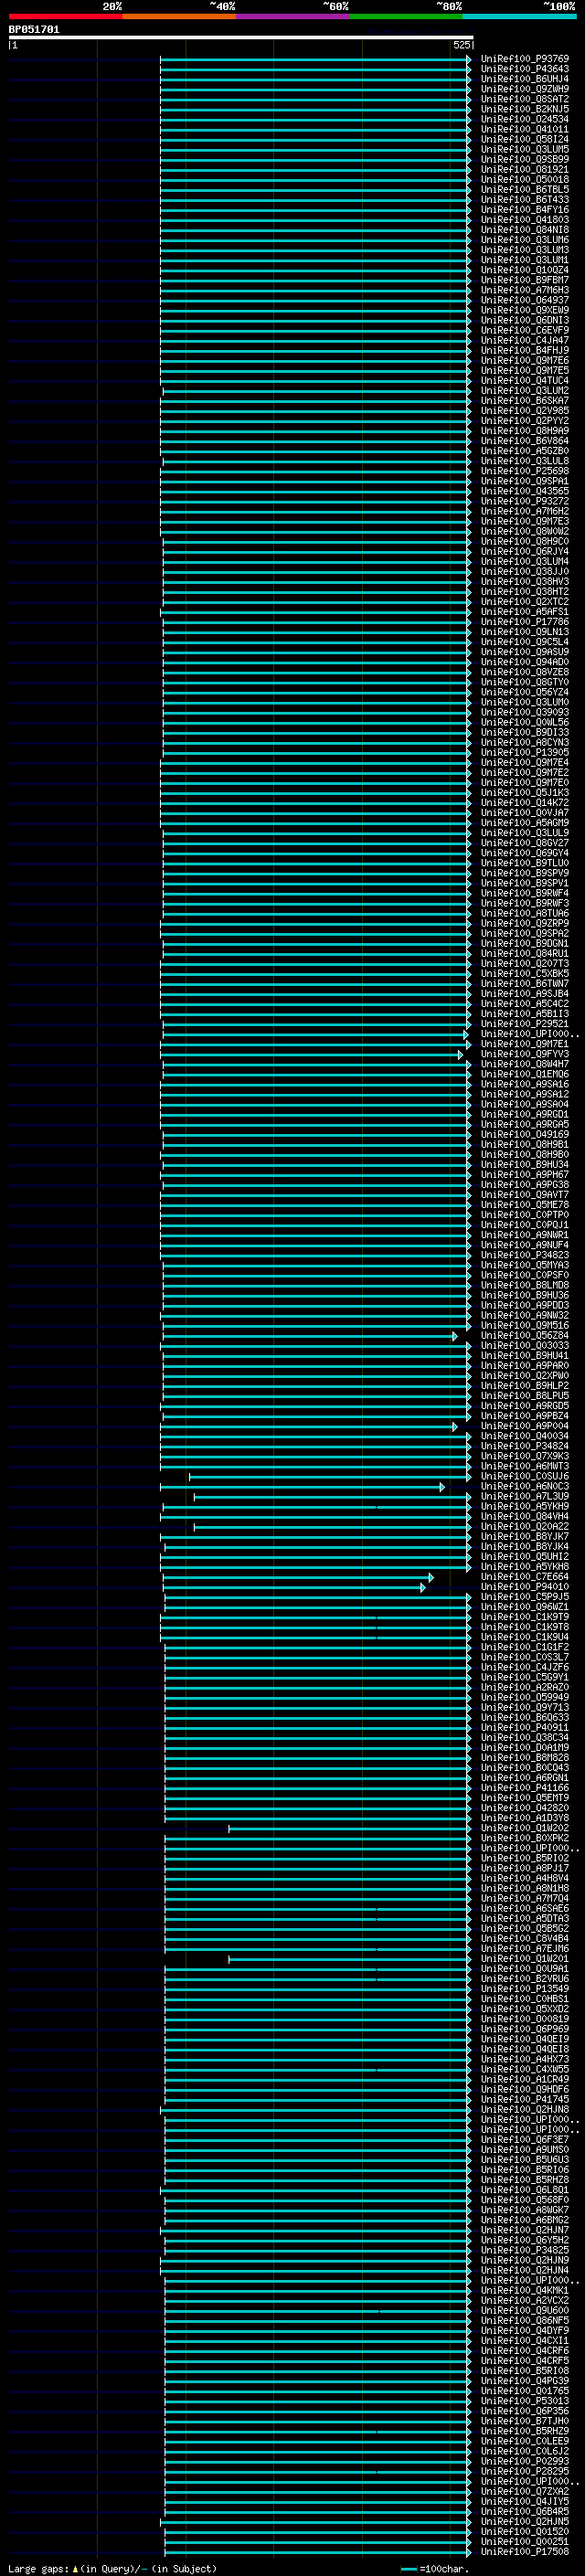The image size is (585, 2576).
Task: Open hit UniRef100_P43643
Action: point(524,69)
